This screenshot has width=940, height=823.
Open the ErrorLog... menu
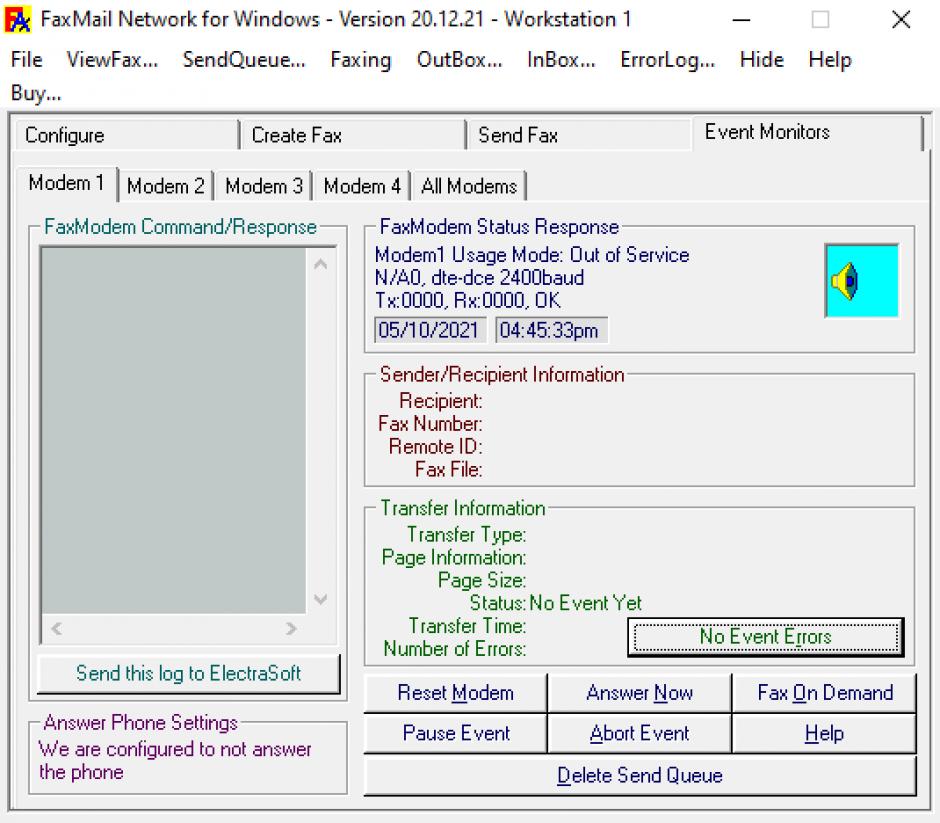(667, 59)
